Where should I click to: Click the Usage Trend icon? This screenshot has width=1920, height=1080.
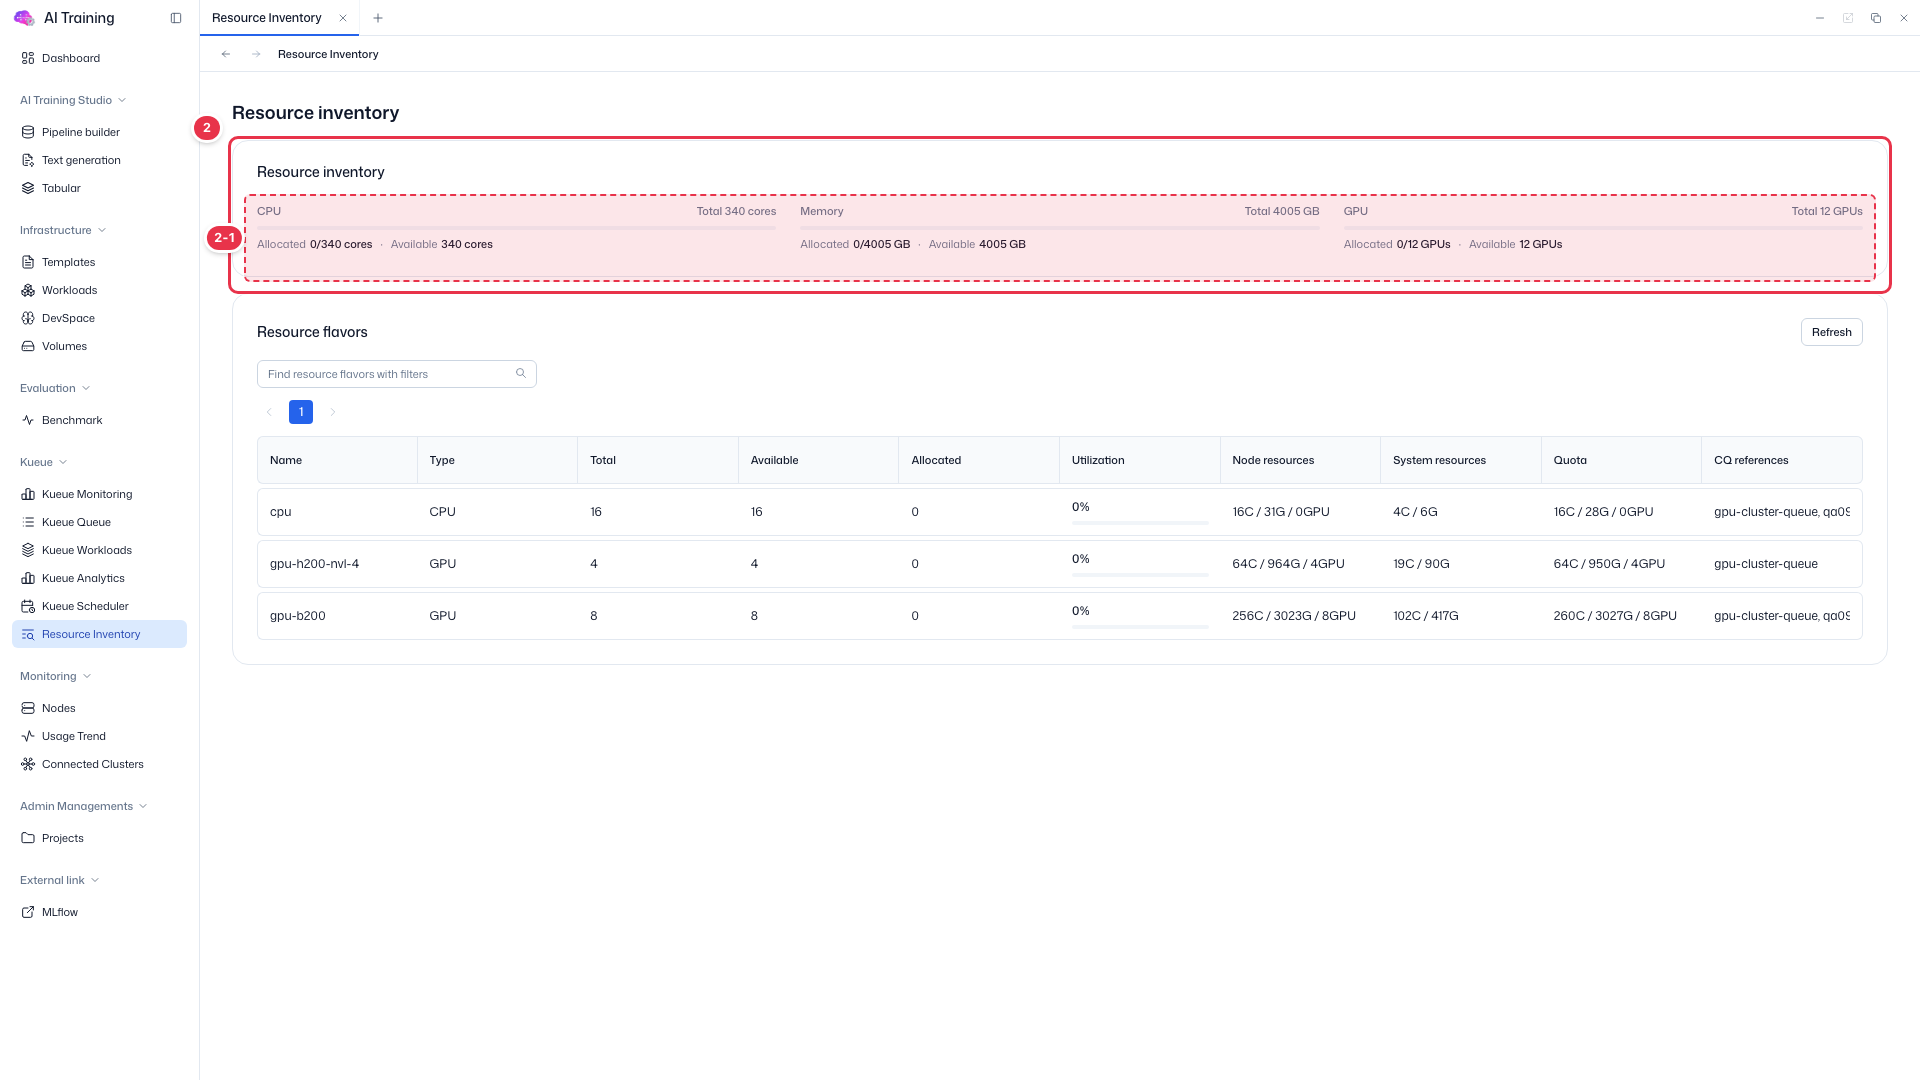(x=28, y=736)
